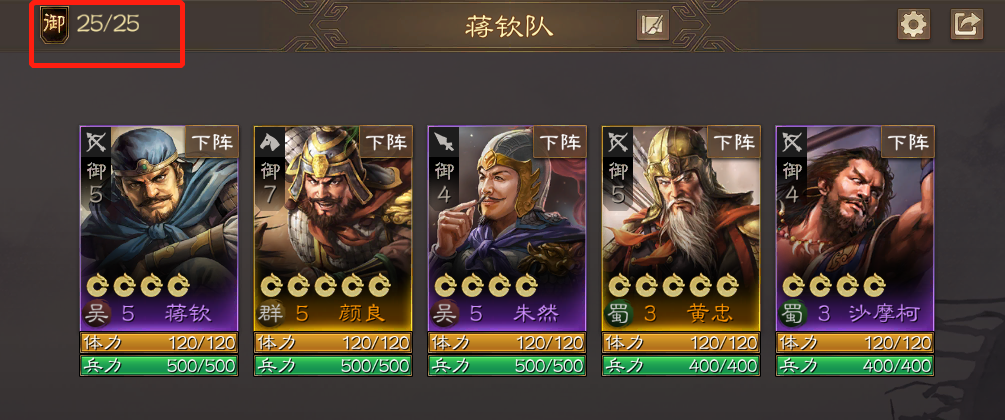The height and width of the screenshot is (420, 1005).
Task: Click the 蒋钦队 team title
Action: (x=509, y=27)
